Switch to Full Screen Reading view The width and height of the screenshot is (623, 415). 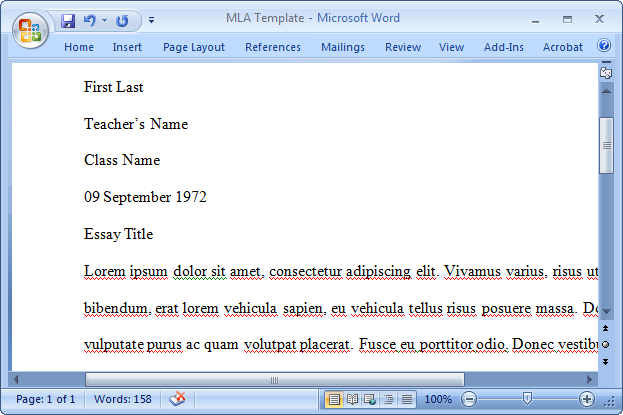352,399
